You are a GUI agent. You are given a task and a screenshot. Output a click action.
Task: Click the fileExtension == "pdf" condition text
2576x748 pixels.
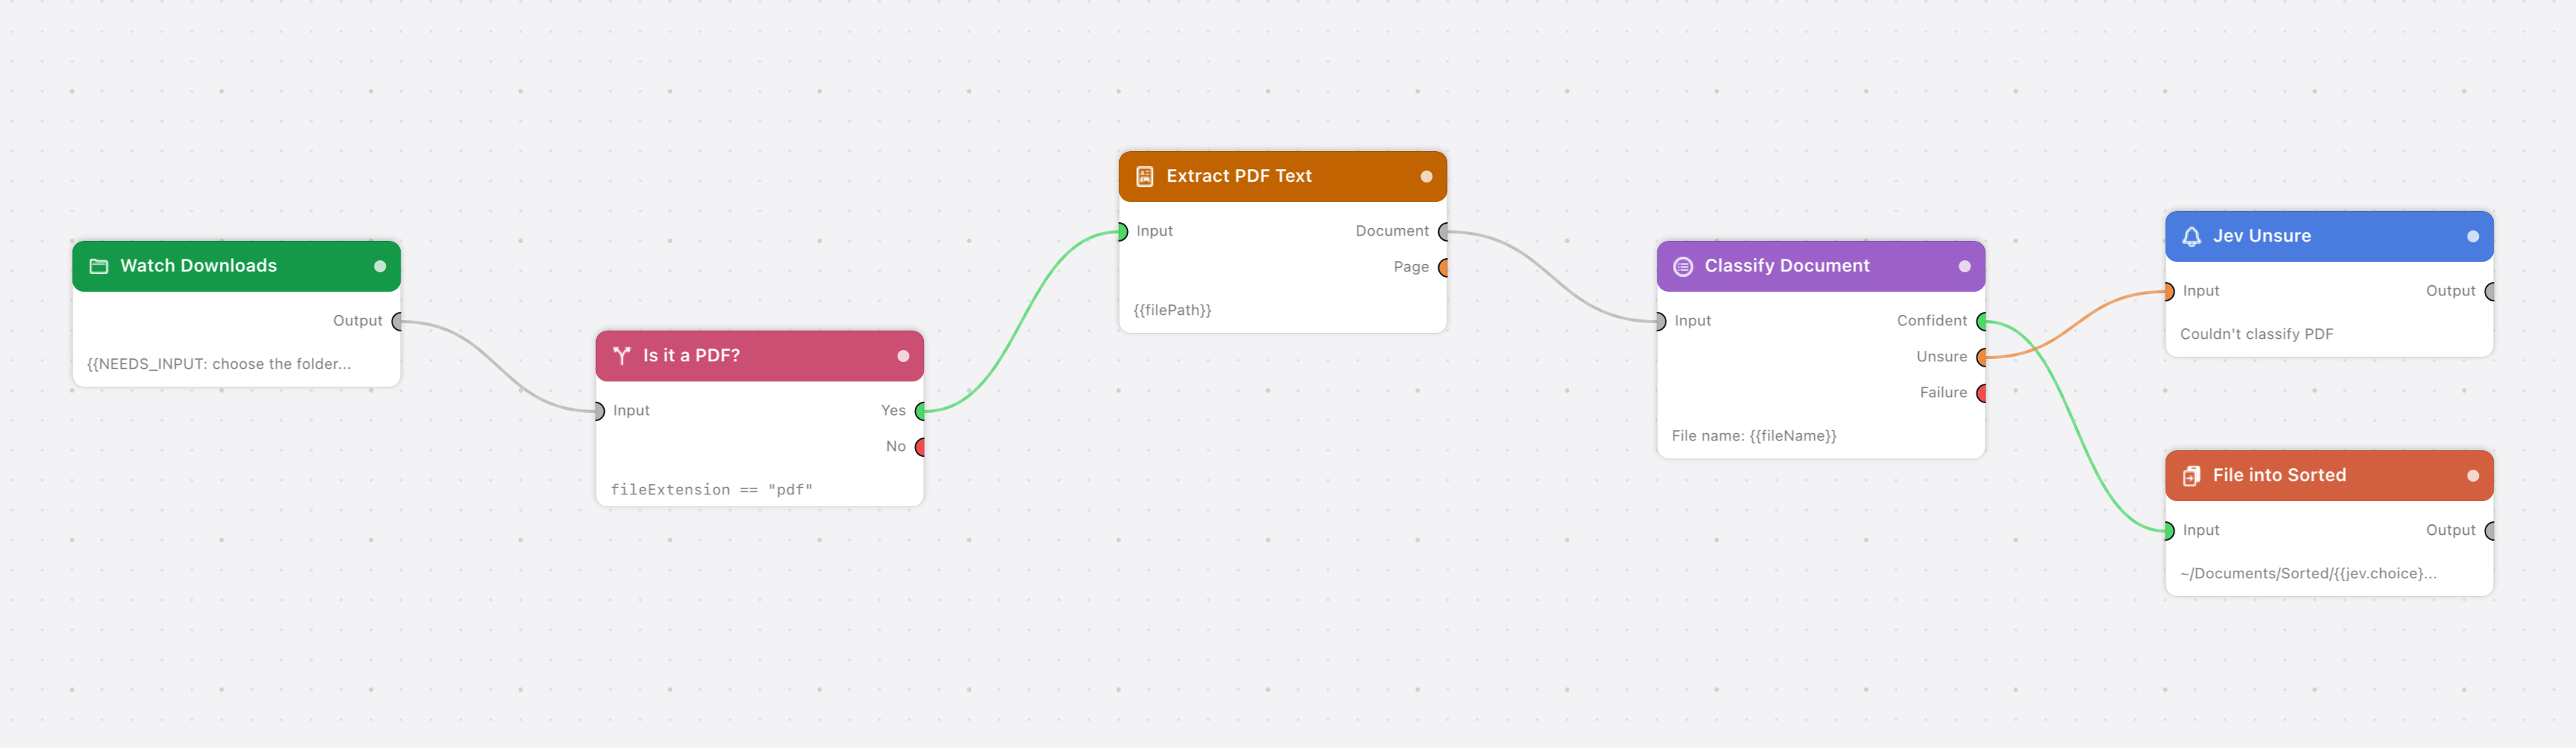click(x=711, y=490)
